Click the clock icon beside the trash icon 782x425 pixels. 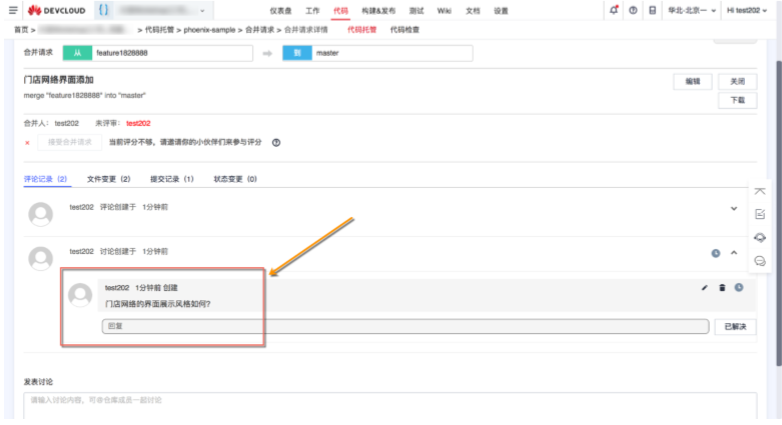(739, 288)
